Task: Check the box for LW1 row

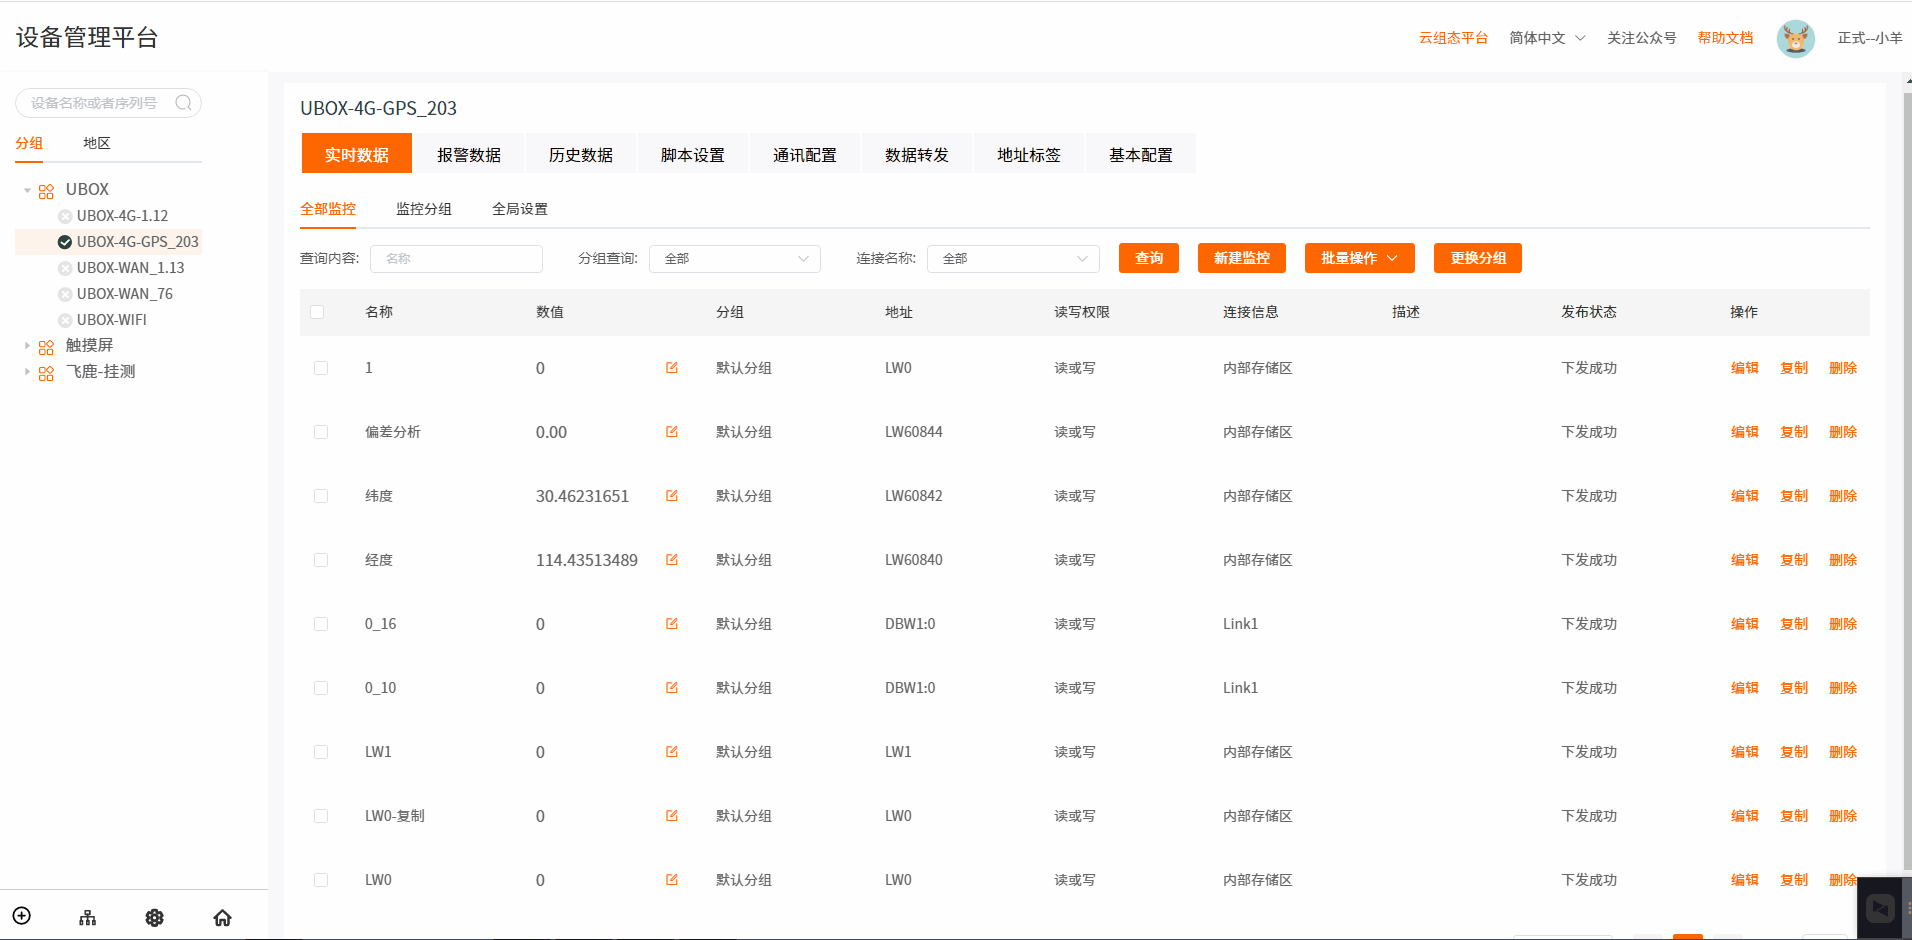Action: click(x=321, y=752)
